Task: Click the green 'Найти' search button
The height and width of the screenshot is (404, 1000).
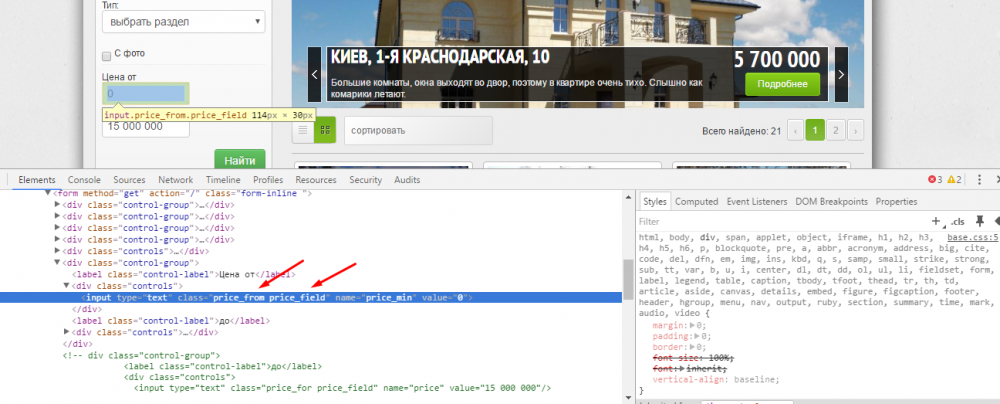Action: click(x=240, y=160)
